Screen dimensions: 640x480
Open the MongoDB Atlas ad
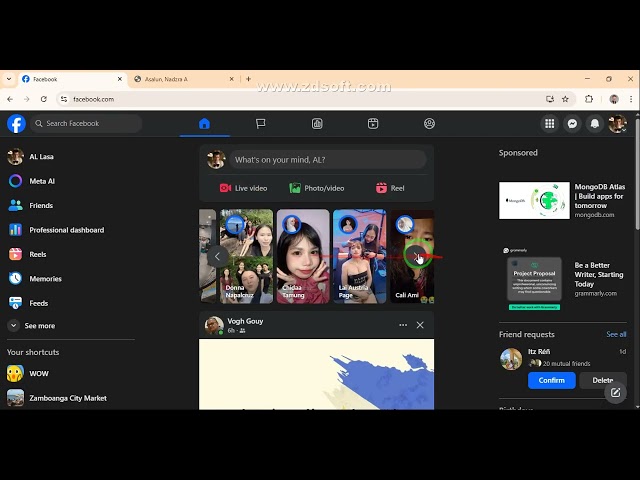pos(562,200)
